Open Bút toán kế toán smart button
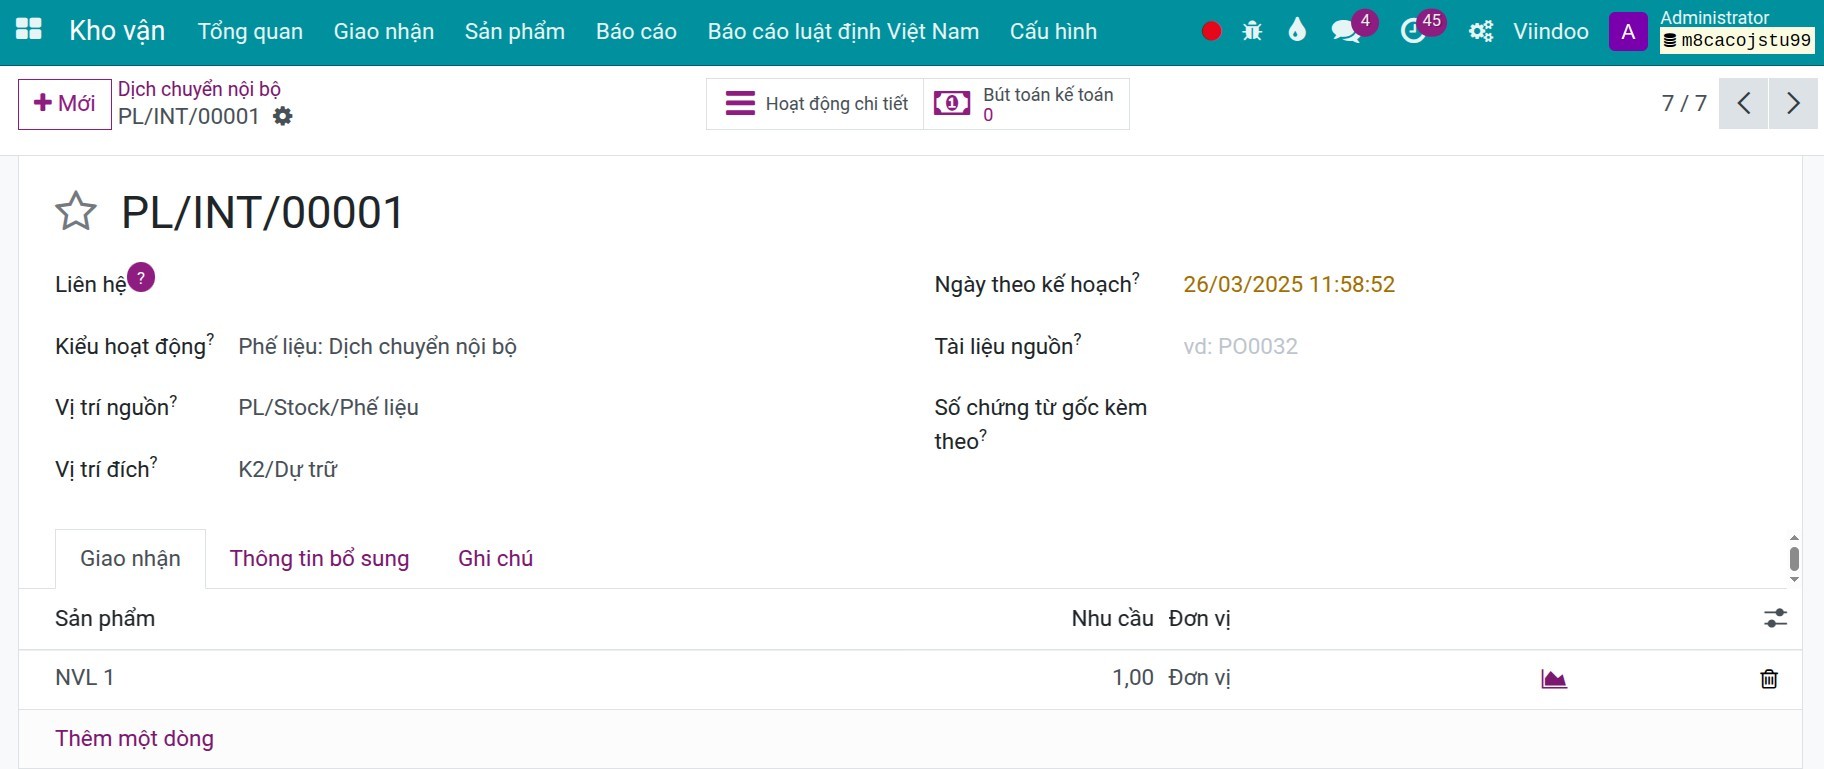Image resolution: width=1824 pixels, height=769 pixels. [x=1026, y=104]
